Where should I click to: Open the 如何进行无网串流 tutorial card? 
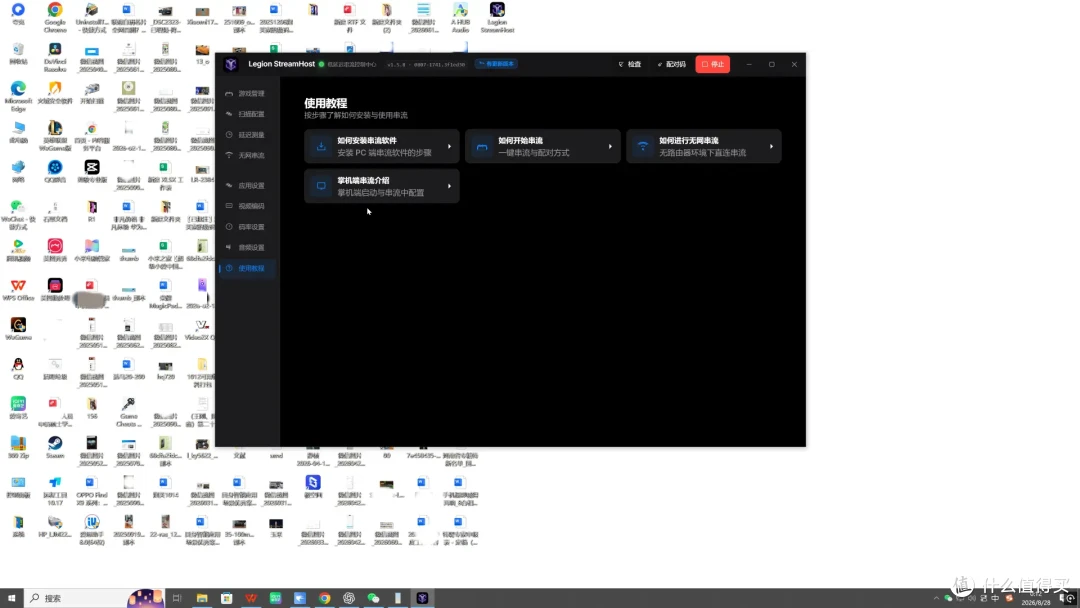(x=704, y=147)
